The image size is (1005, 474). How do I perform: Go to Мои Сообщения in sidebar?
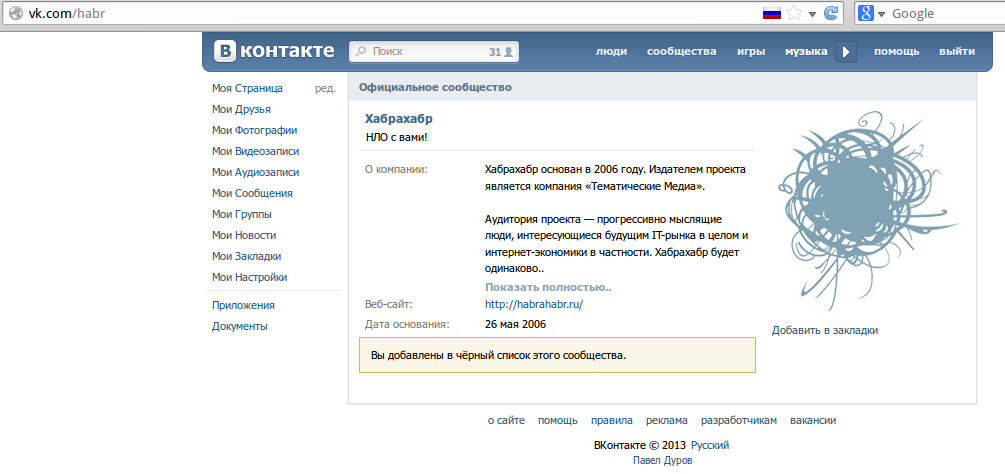(x=252, y=193)
